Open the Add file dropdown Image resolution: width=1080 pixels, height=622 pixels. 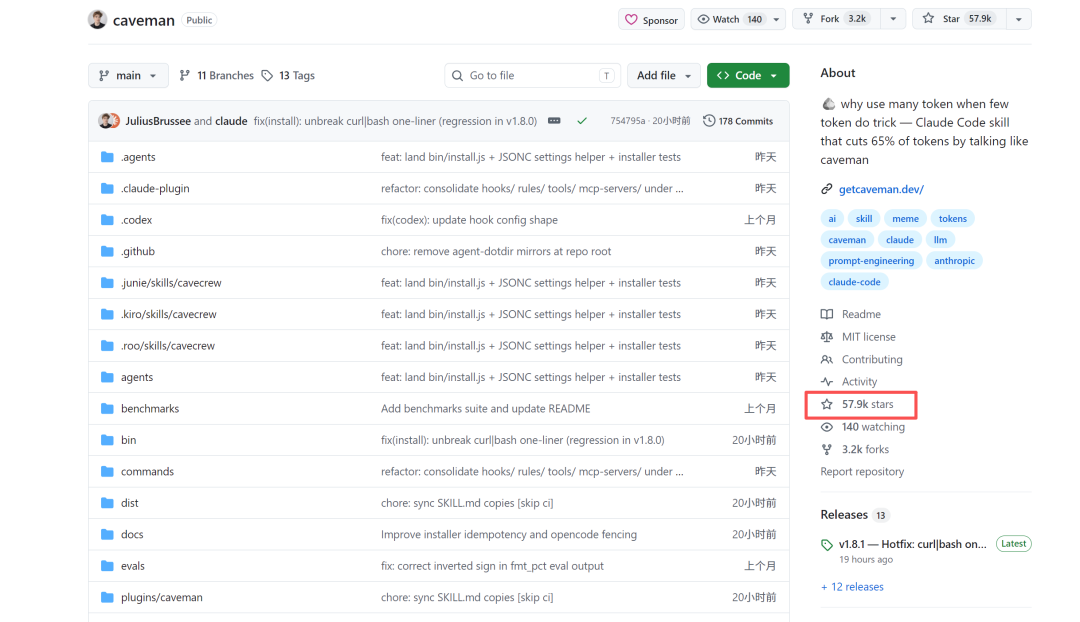point(663,75)
